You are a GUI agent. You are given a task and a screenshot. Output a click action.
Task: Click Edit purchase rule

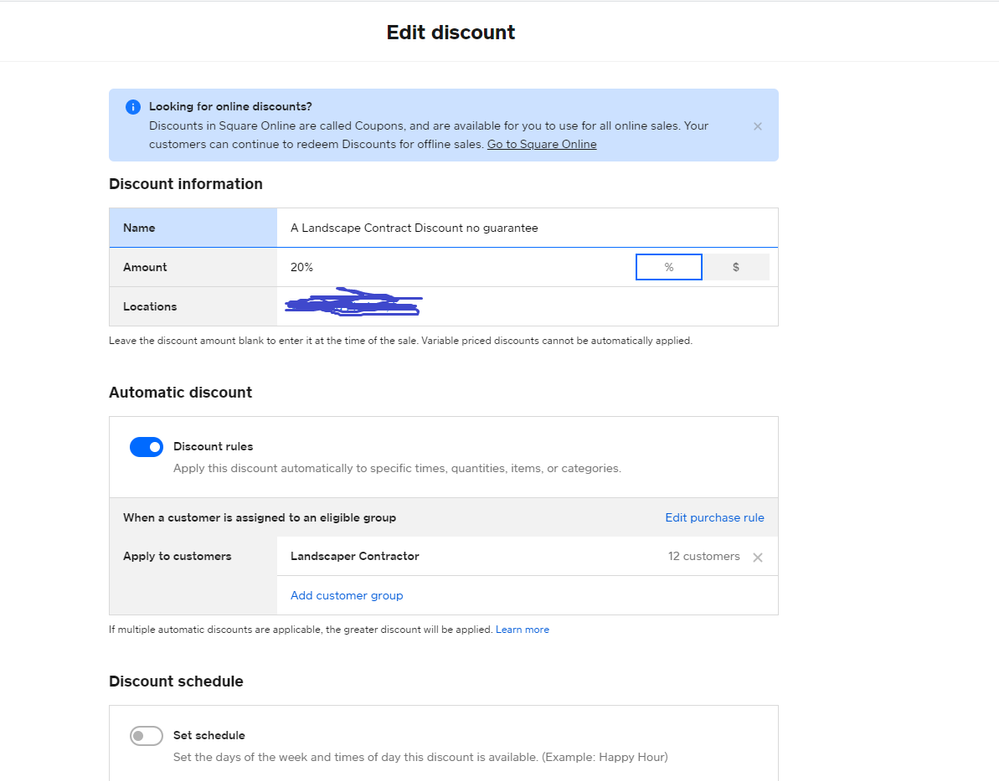click(x=714, y=518)
